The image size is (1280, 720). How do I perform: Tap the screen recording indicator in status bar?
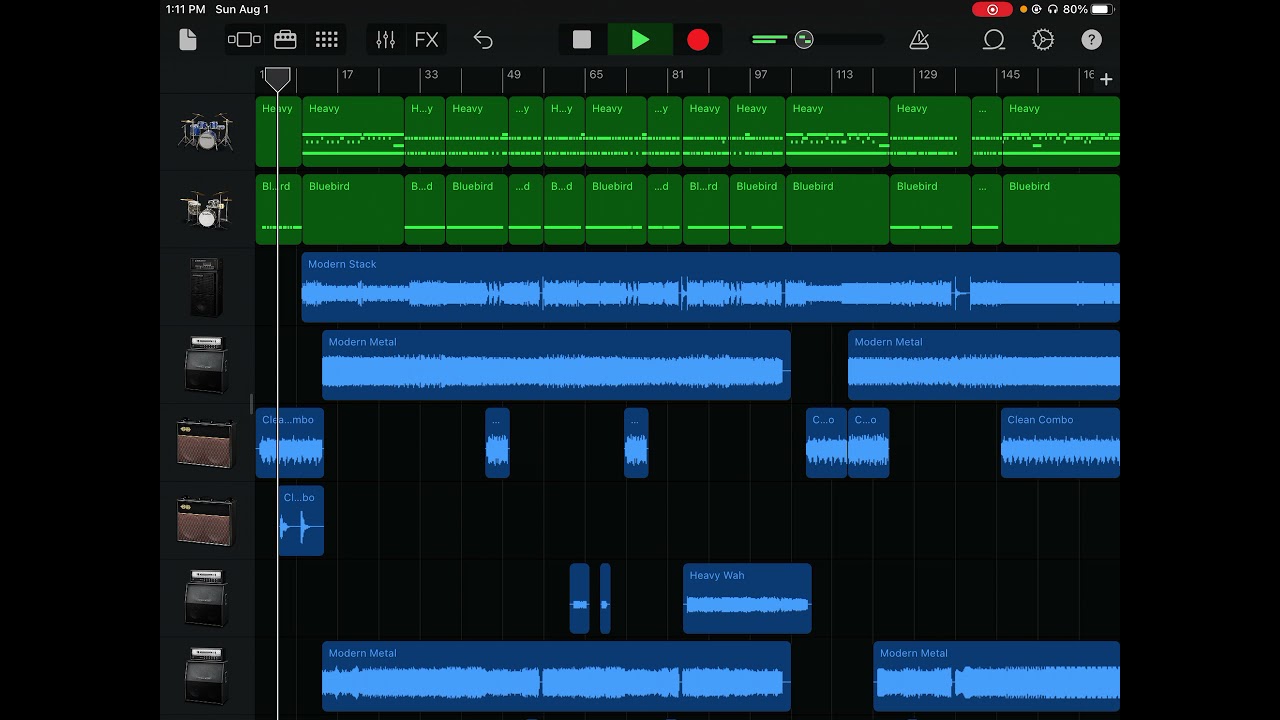click(x=992, y=9)
